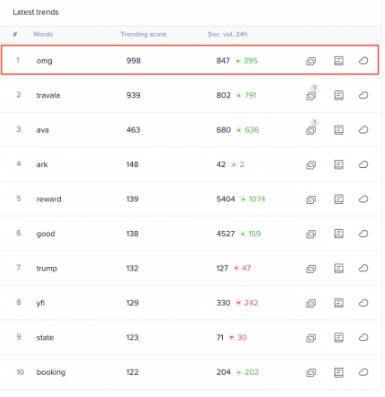The image size is (385, 397).
Task: Select the trending word booking
Action: 51,372
